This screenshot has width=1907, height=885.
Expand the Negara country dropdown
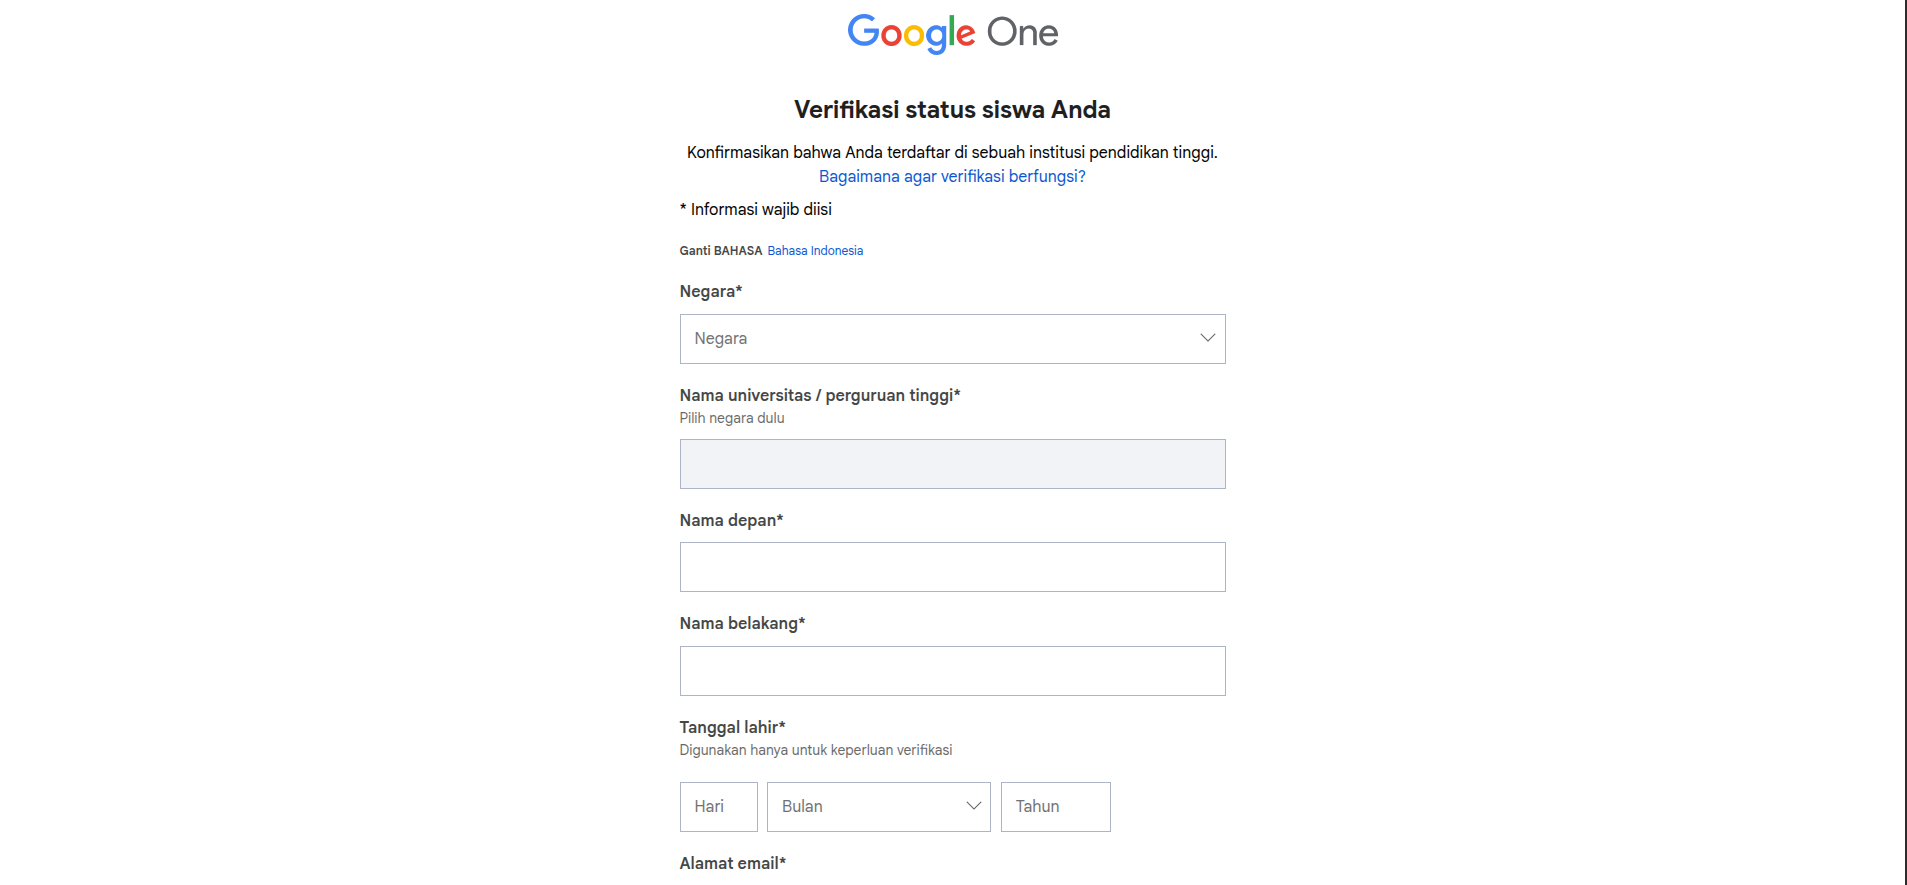click(952, 339)
